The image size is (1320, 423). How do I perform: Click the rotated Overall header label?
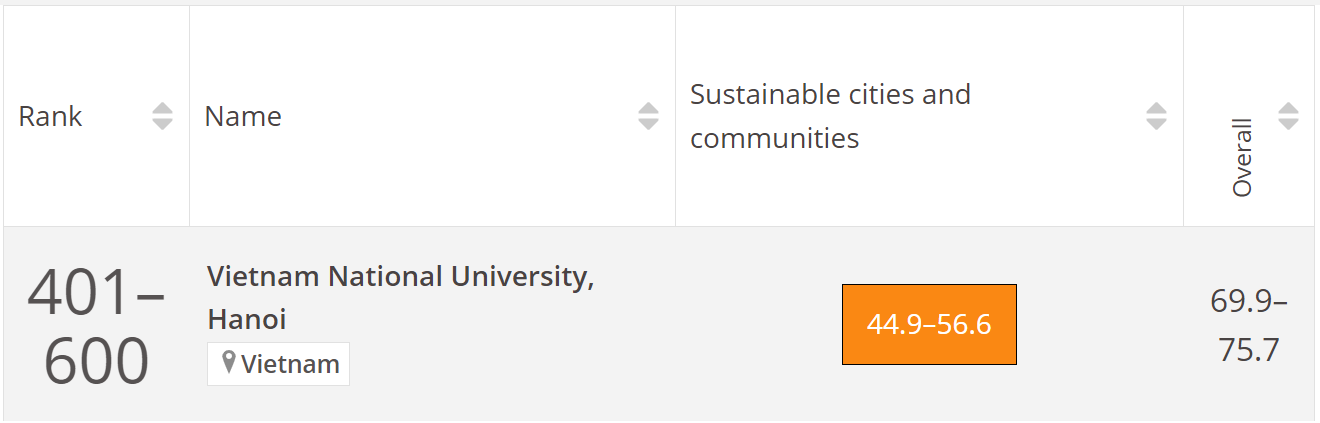click(1242, 158)
